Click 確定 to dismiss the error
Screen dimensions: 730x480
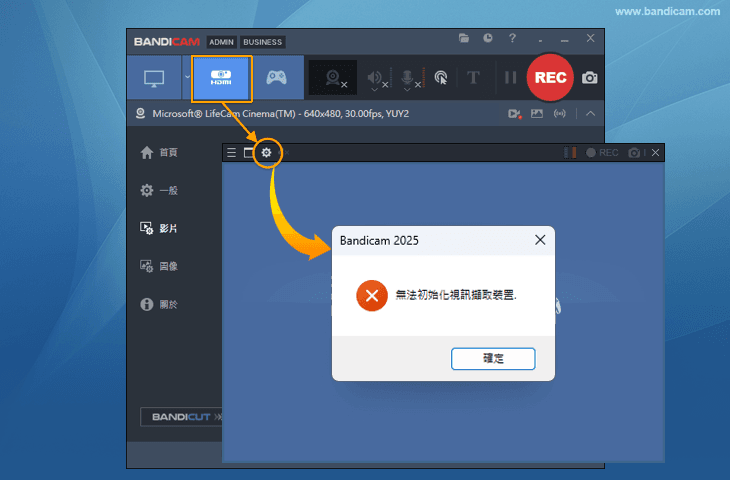(493, 358)
